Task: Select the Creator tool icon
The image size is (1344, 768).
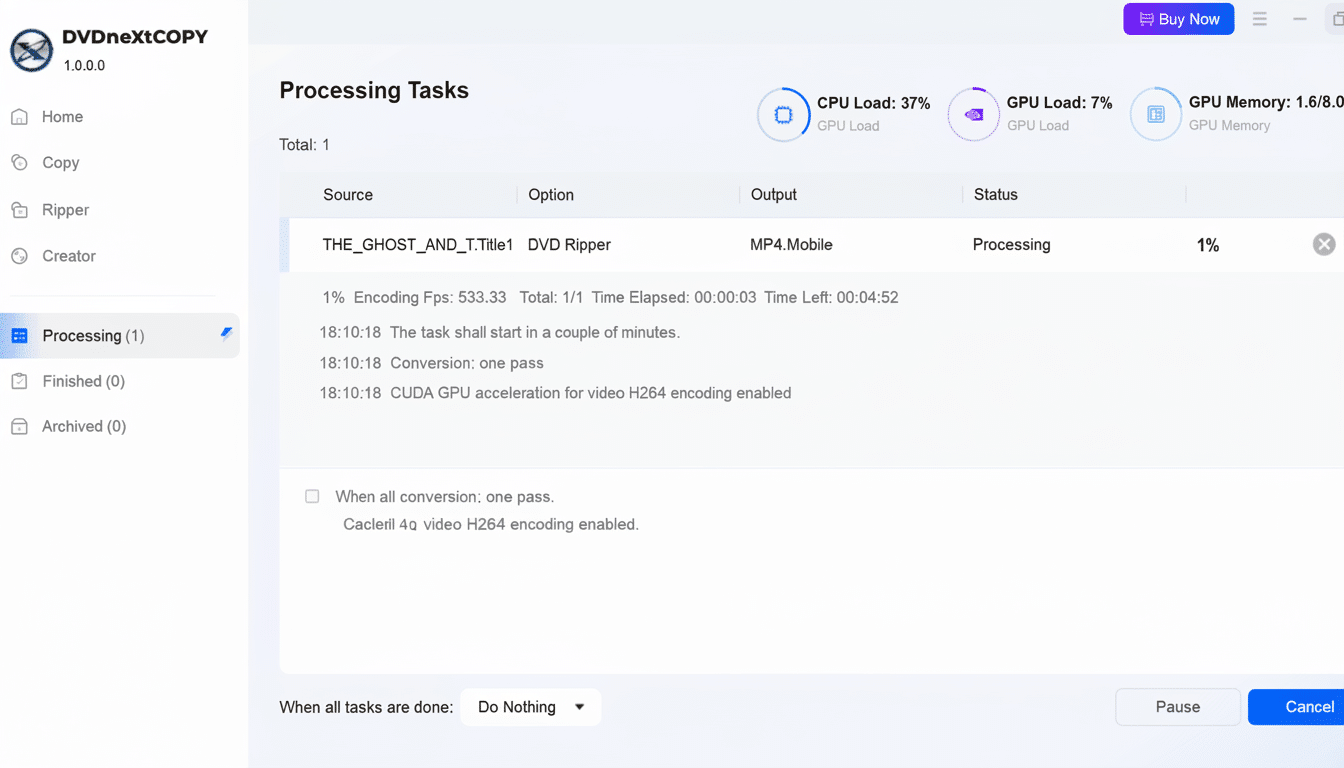Action: (x=20, y=255)
